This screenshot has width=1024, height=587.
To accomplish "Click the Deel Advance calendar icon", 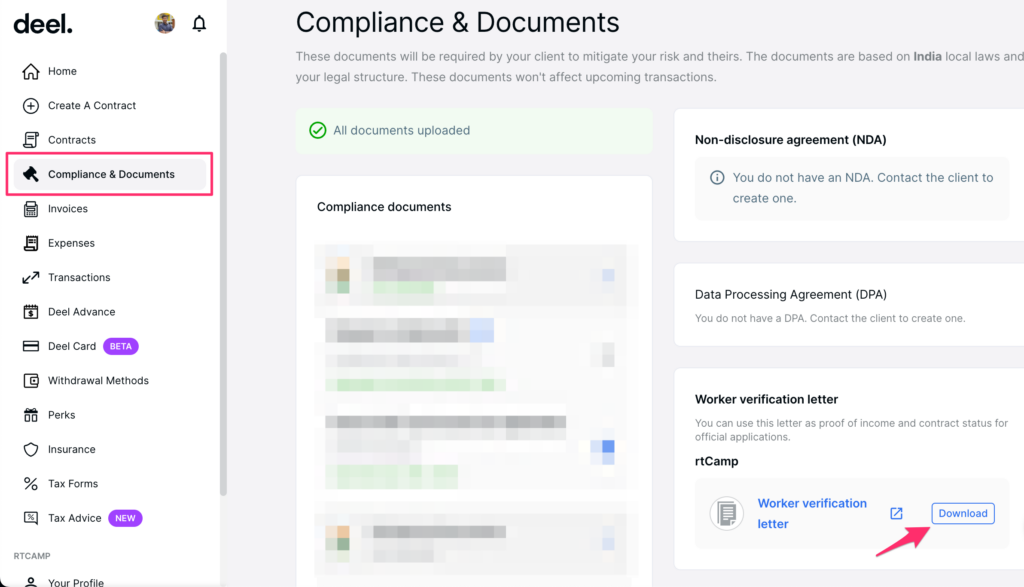I will coord(31,312).
